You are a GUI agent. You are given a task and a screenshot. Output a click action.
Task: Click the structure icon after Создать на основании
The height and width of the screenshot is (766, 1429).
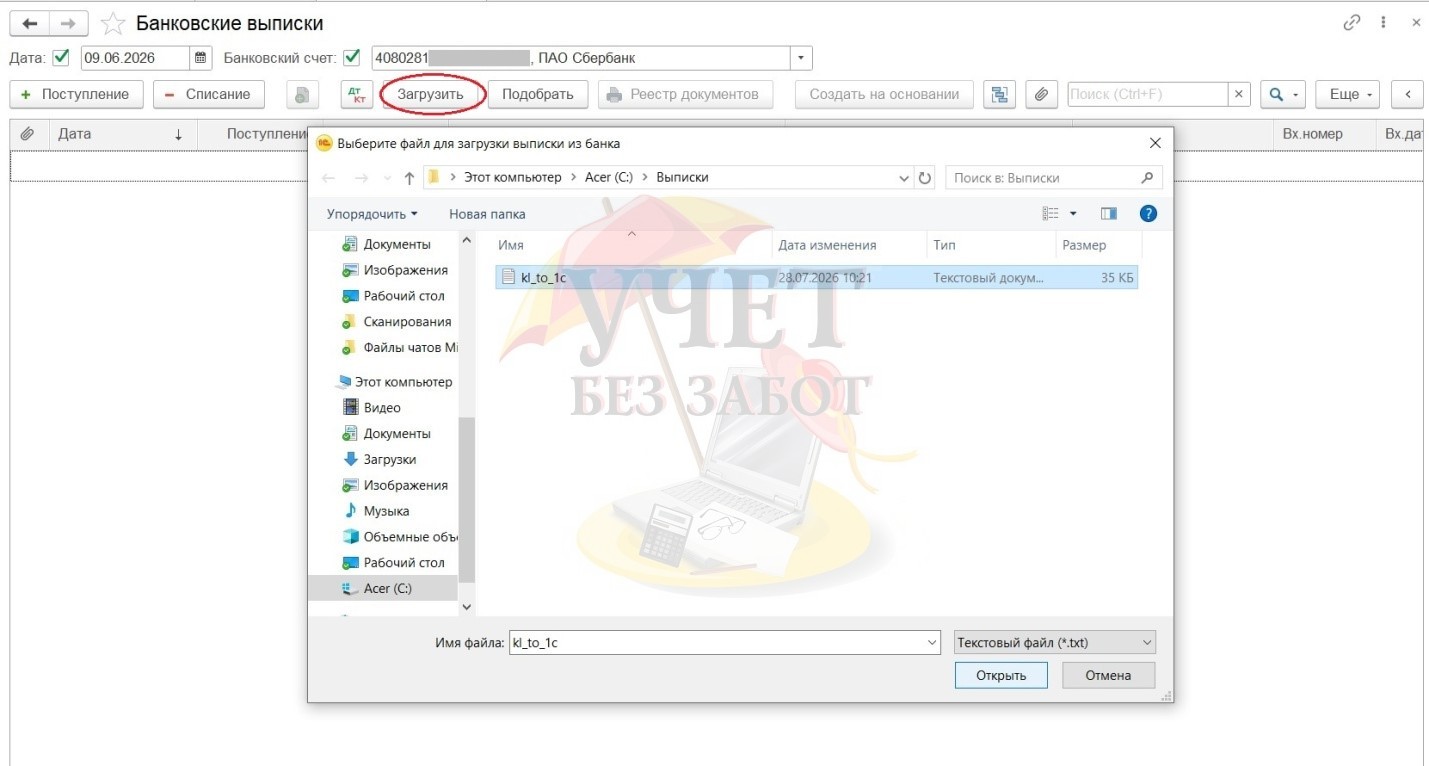click(x=999, y=94)
